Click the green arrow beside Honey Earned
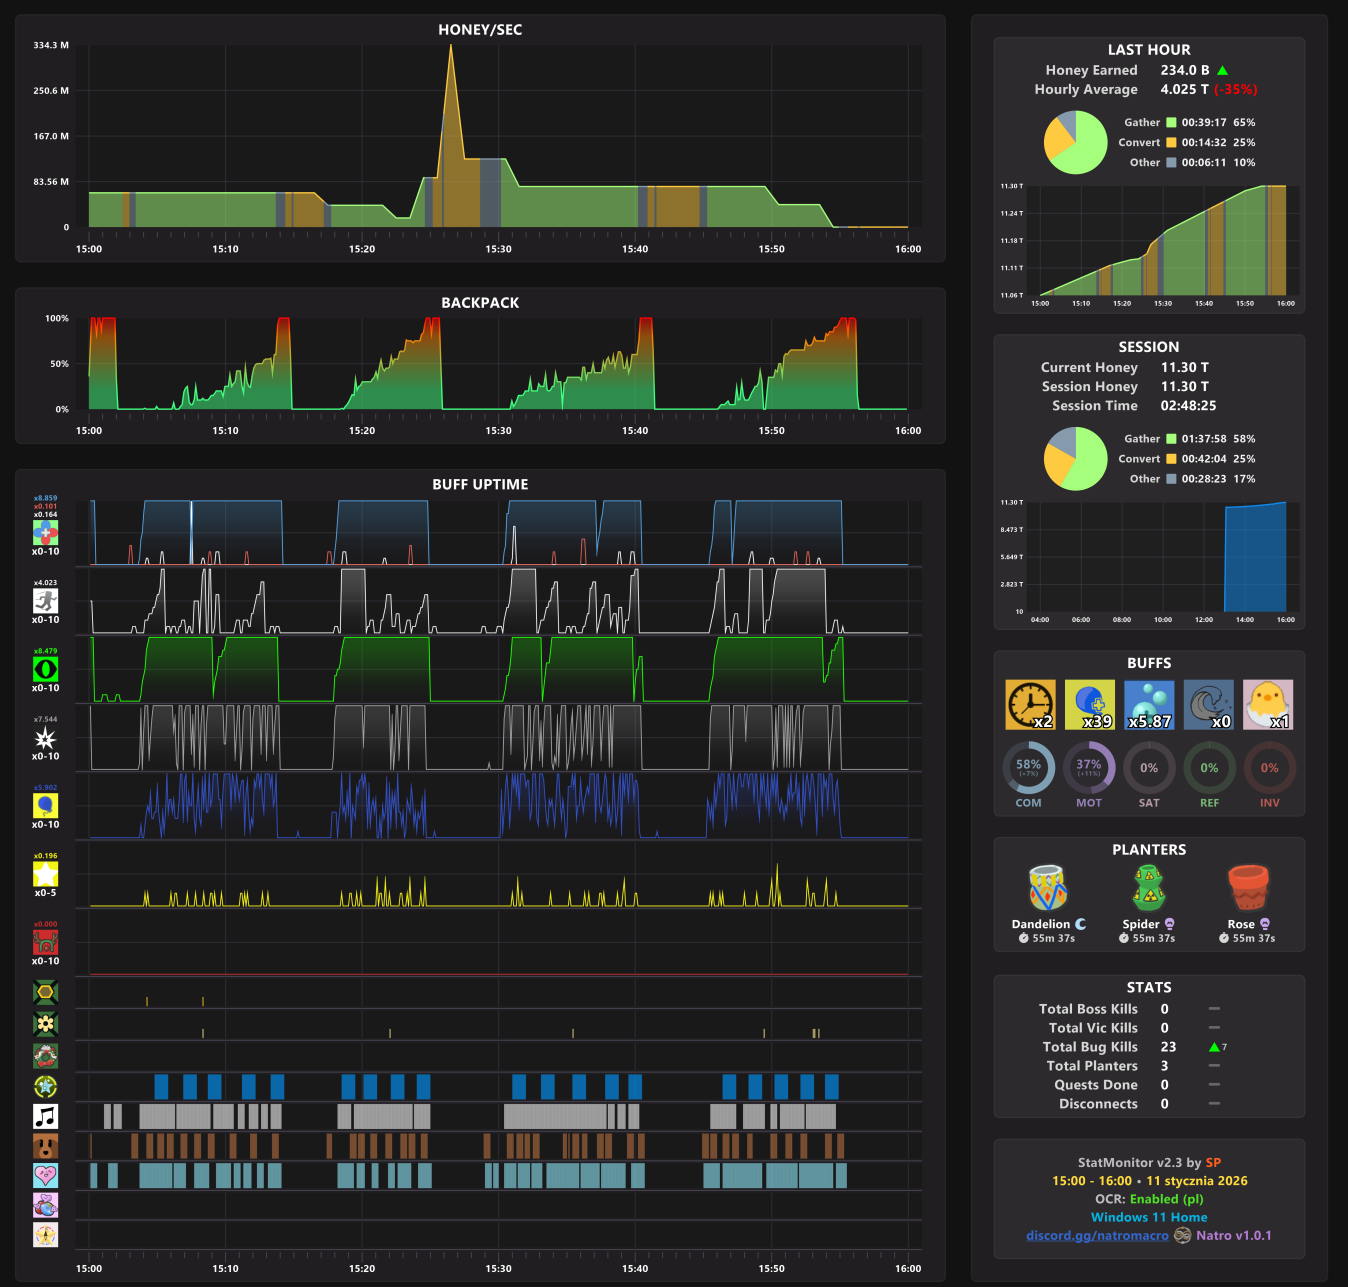Viewport: 1348px width, 1287px height. [1222, 70]
